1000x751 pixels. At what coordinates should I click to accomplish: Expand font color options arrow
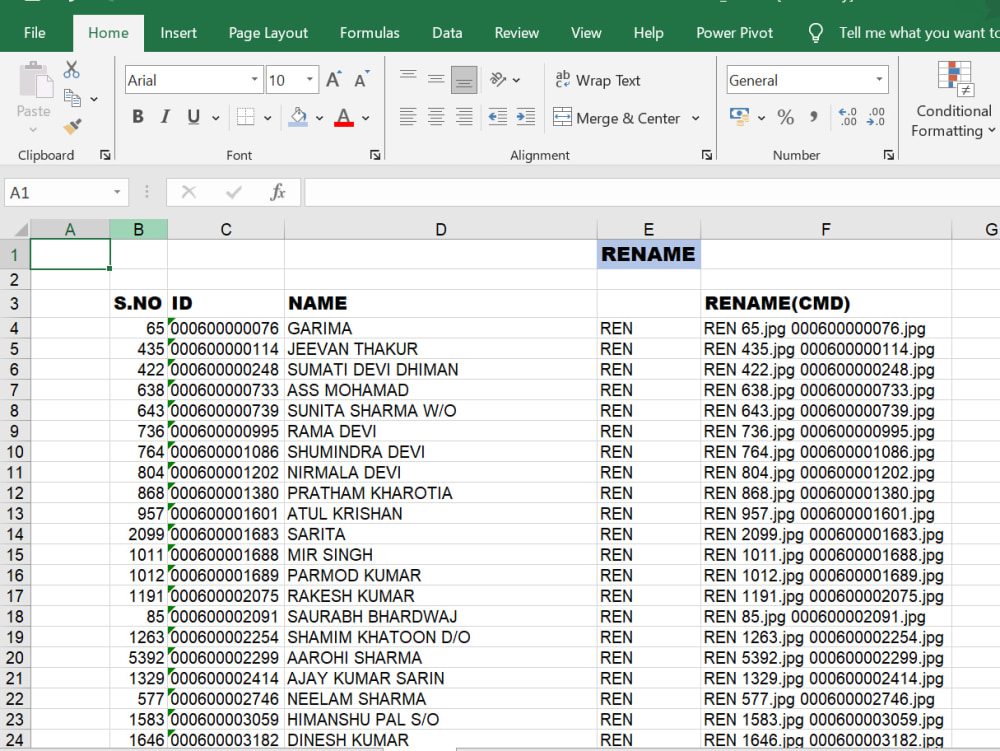coord(365,117)
